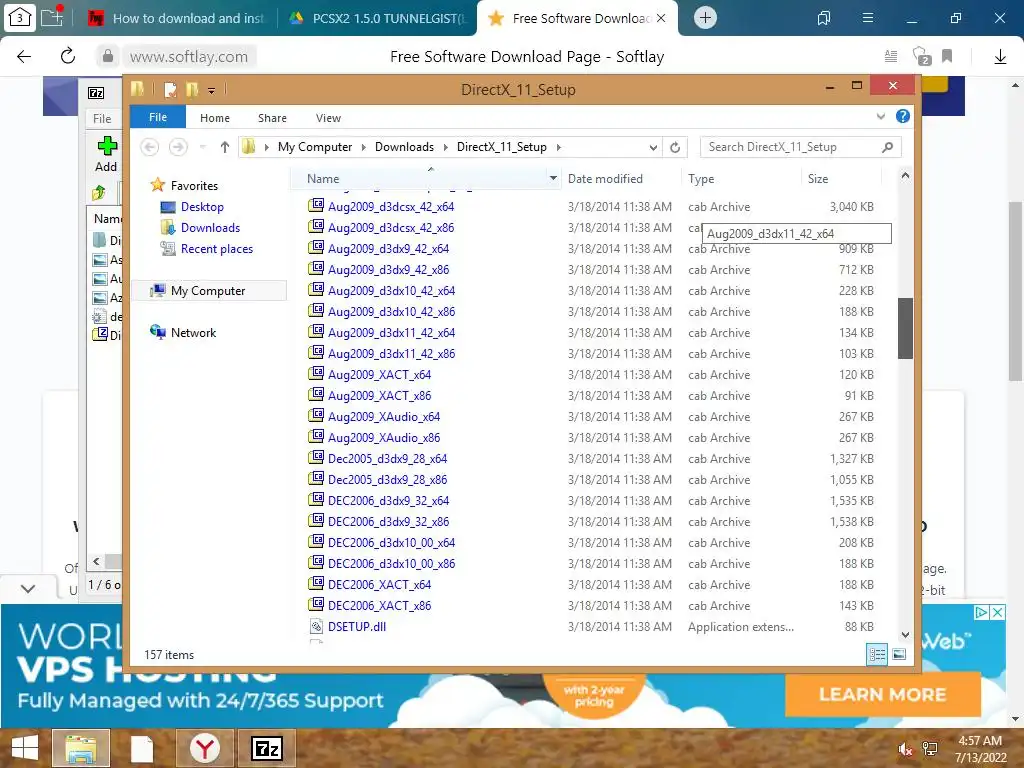Select Network in navigation pane
The width and height of the screenshot is (1024, 768).
193,332
